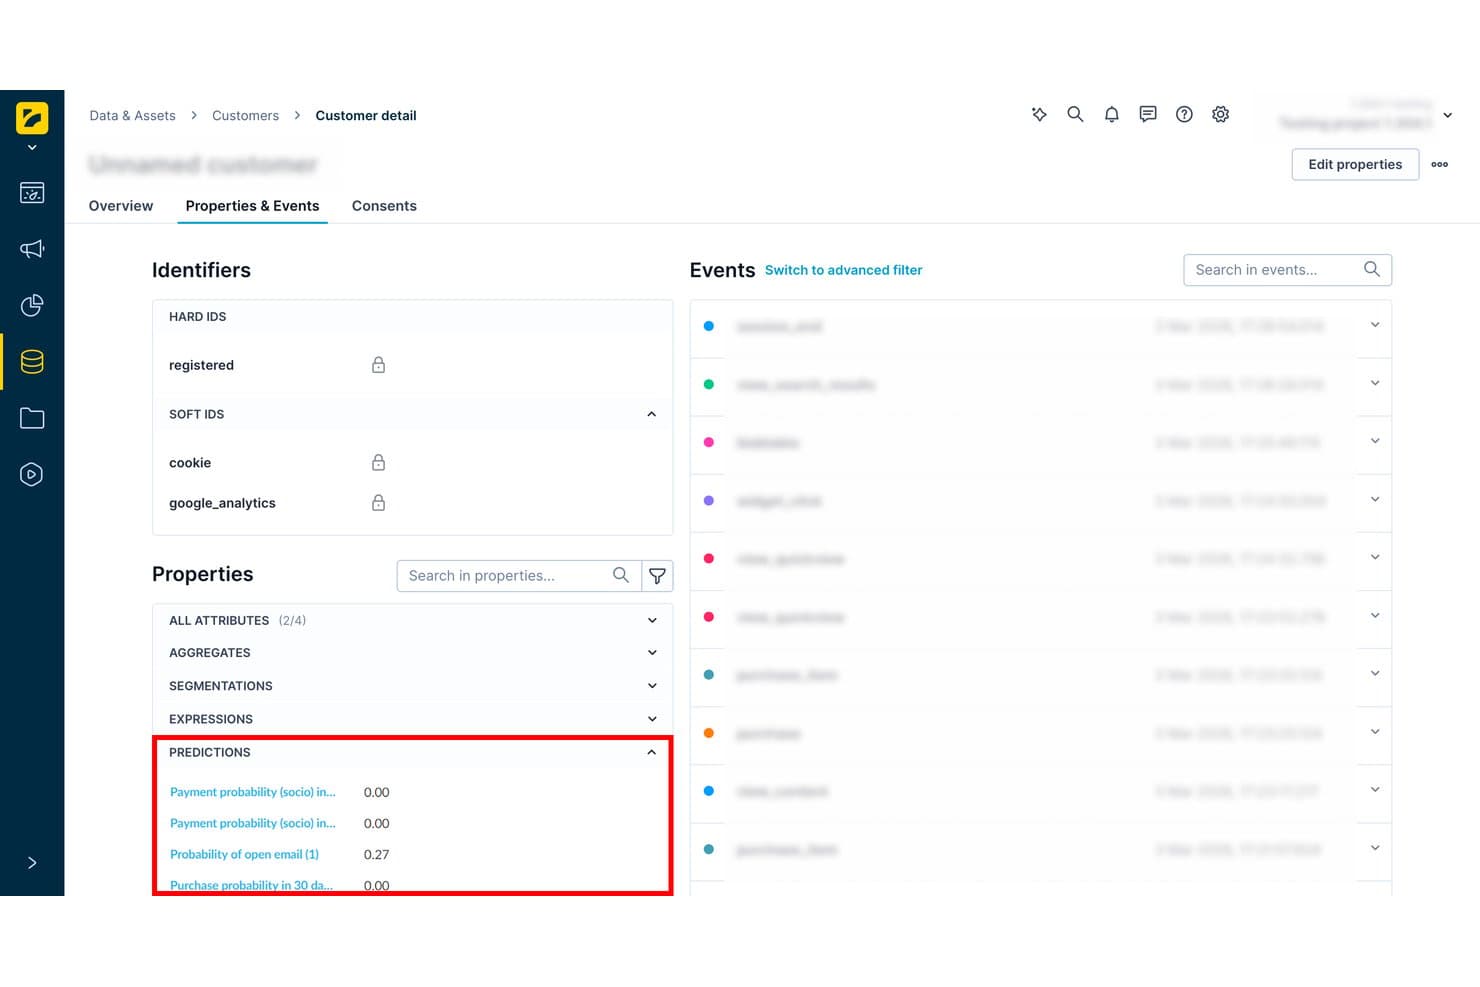The image size is (1480, 987).
Task: Open Probability of open email (1) prediction
Action: pos(244,854)
